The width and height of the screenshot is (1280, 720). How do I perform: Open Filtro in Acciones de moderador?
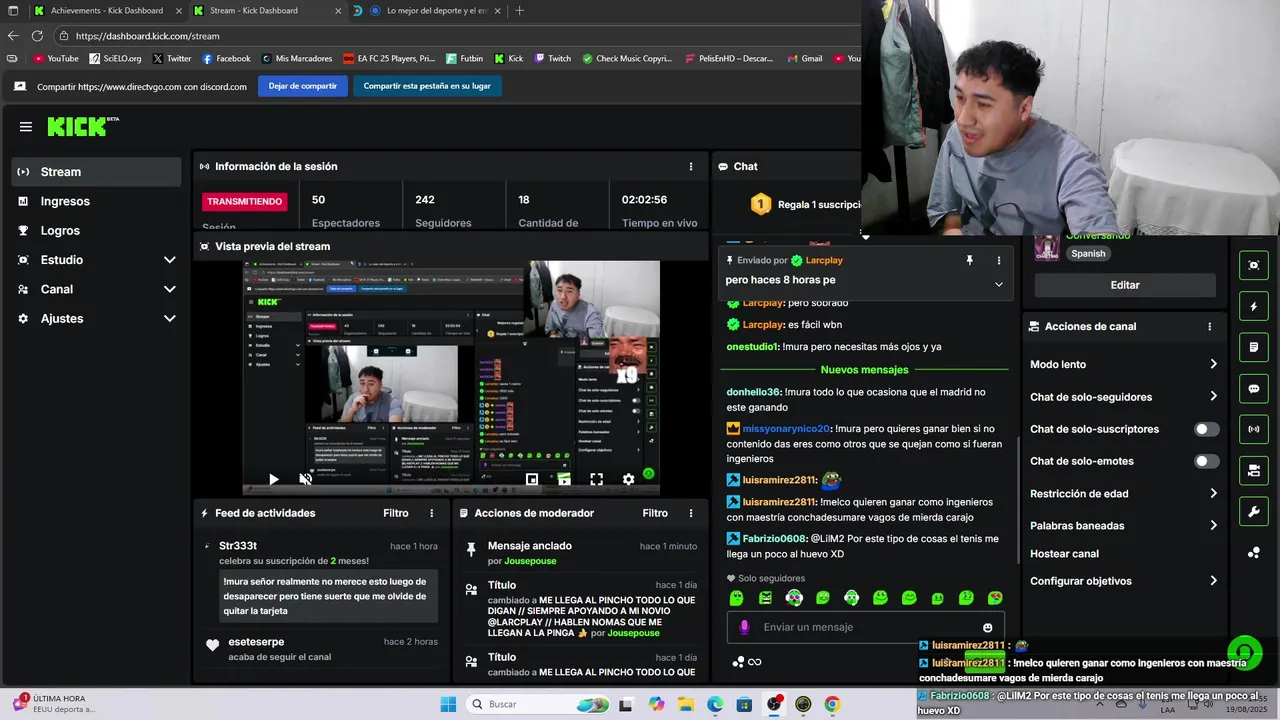tap(655, 513)
